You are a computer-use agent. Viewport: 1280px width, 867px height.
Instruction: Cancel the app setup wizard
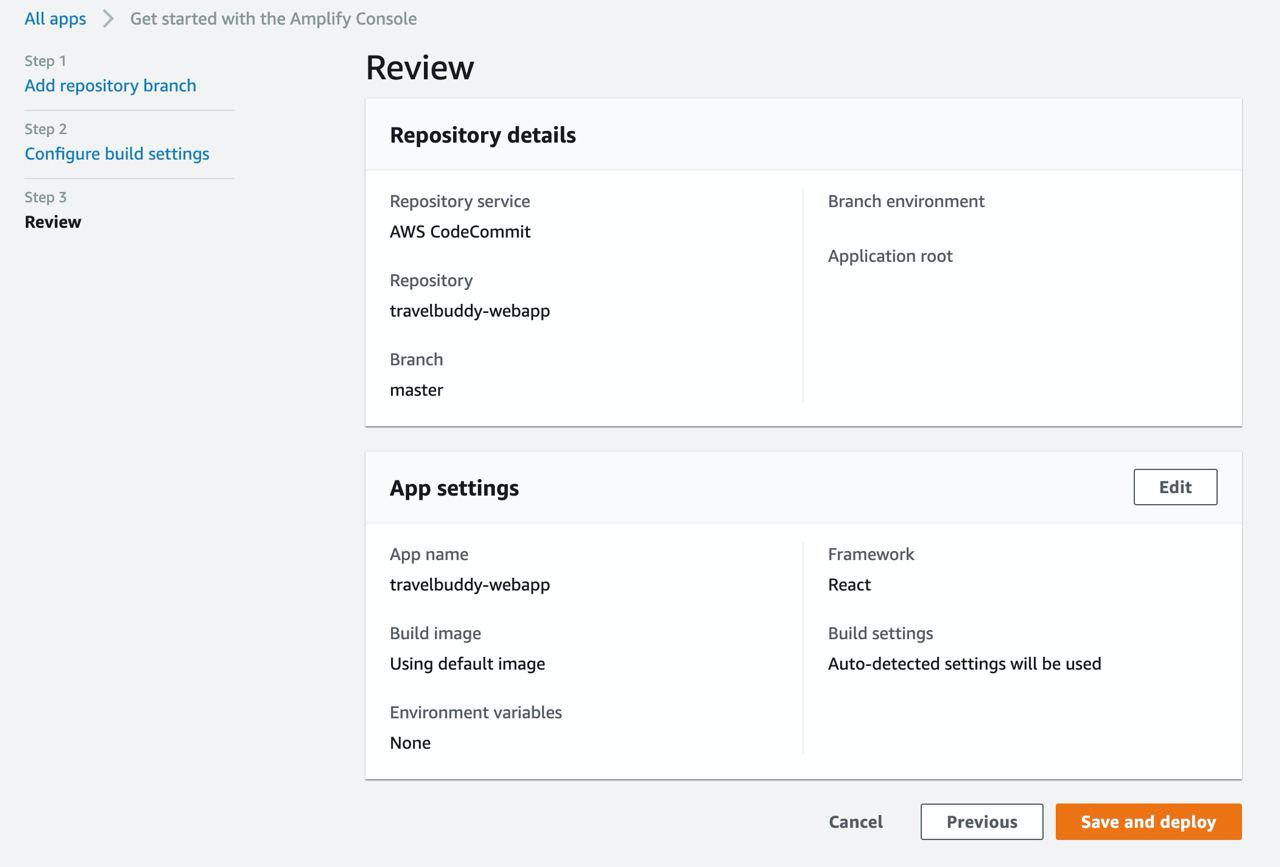point(855,821)
